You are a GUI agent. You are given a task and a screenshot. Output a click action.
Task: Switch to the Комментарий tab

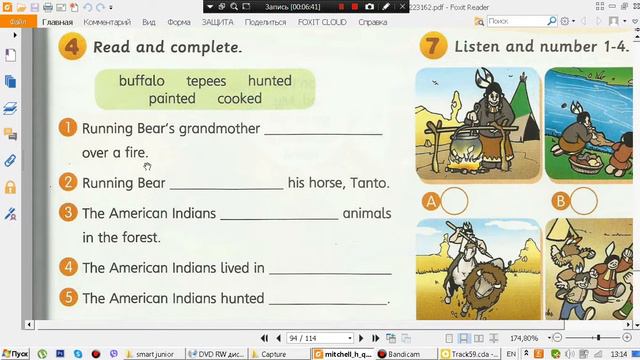click(x=107, y=22)
